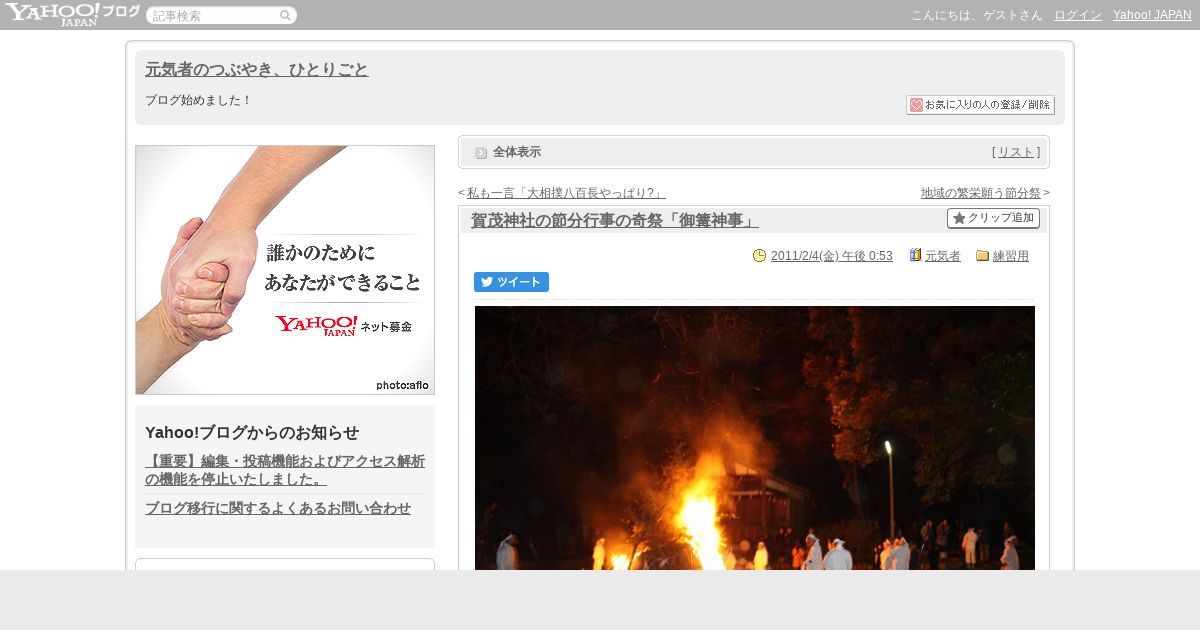Open post title 賀茂神社の節分行事の奇祭「御篝神事」
The height and width of the screenshot is (630, 1200).
[x=615, y=220]
